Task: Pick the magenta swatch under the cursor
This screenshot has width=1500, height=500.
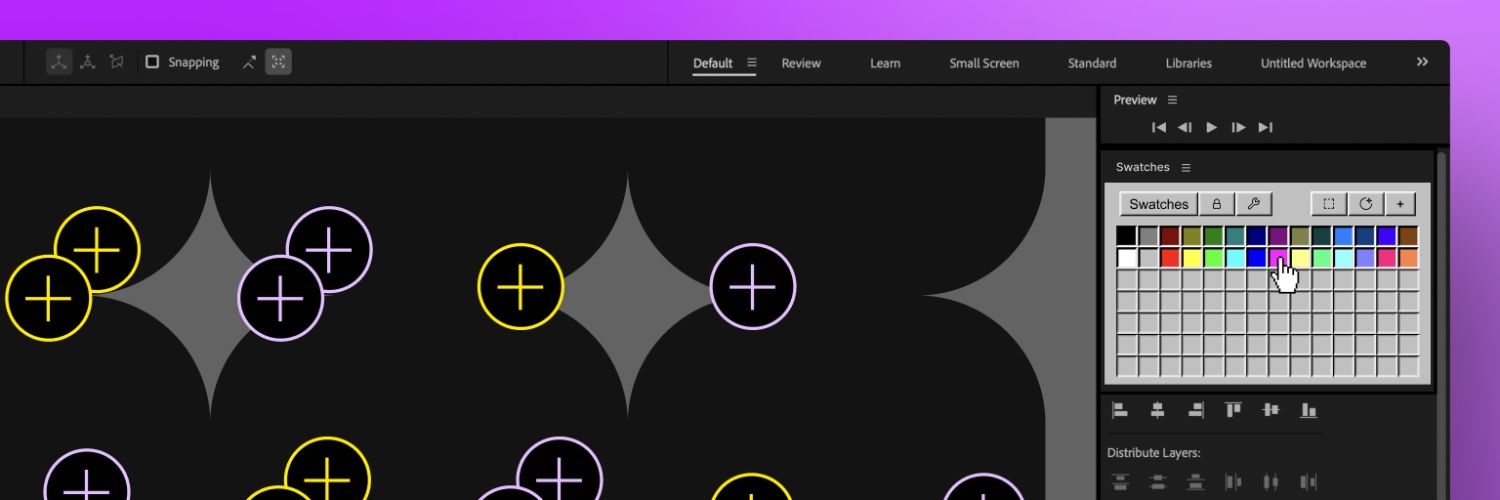Action: click(x=1279, y=258)
